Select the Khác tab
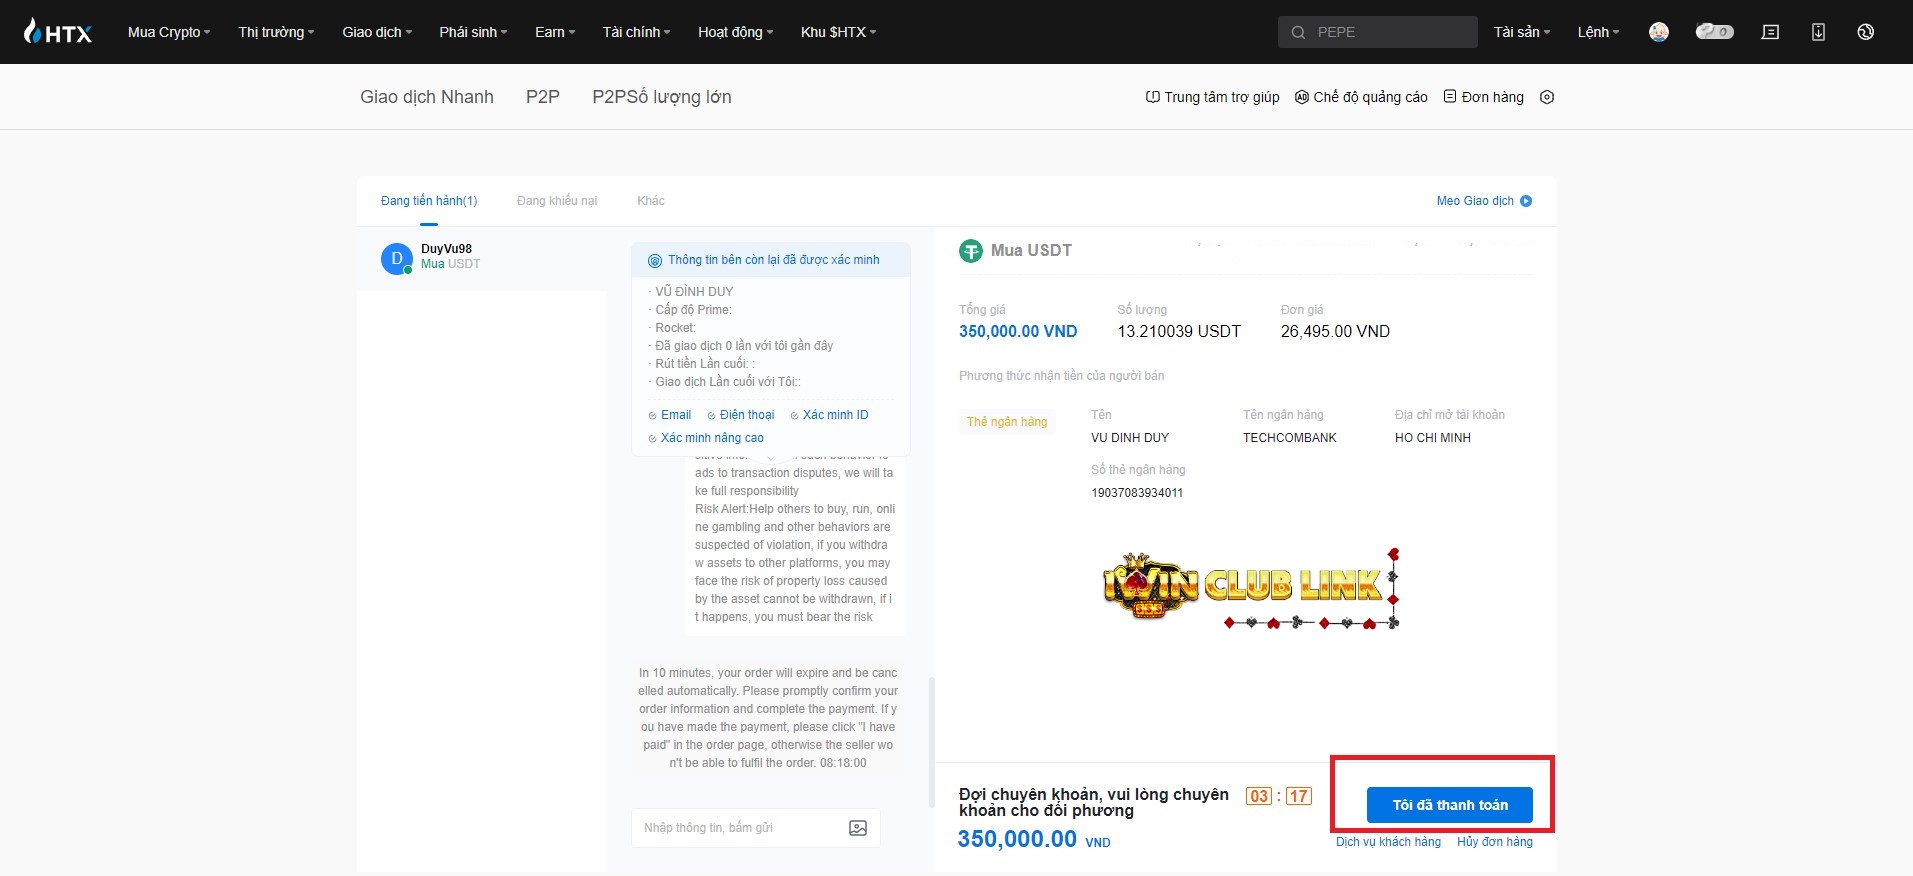This screenshot has height=876, width=1913. [x=651, y=201]
